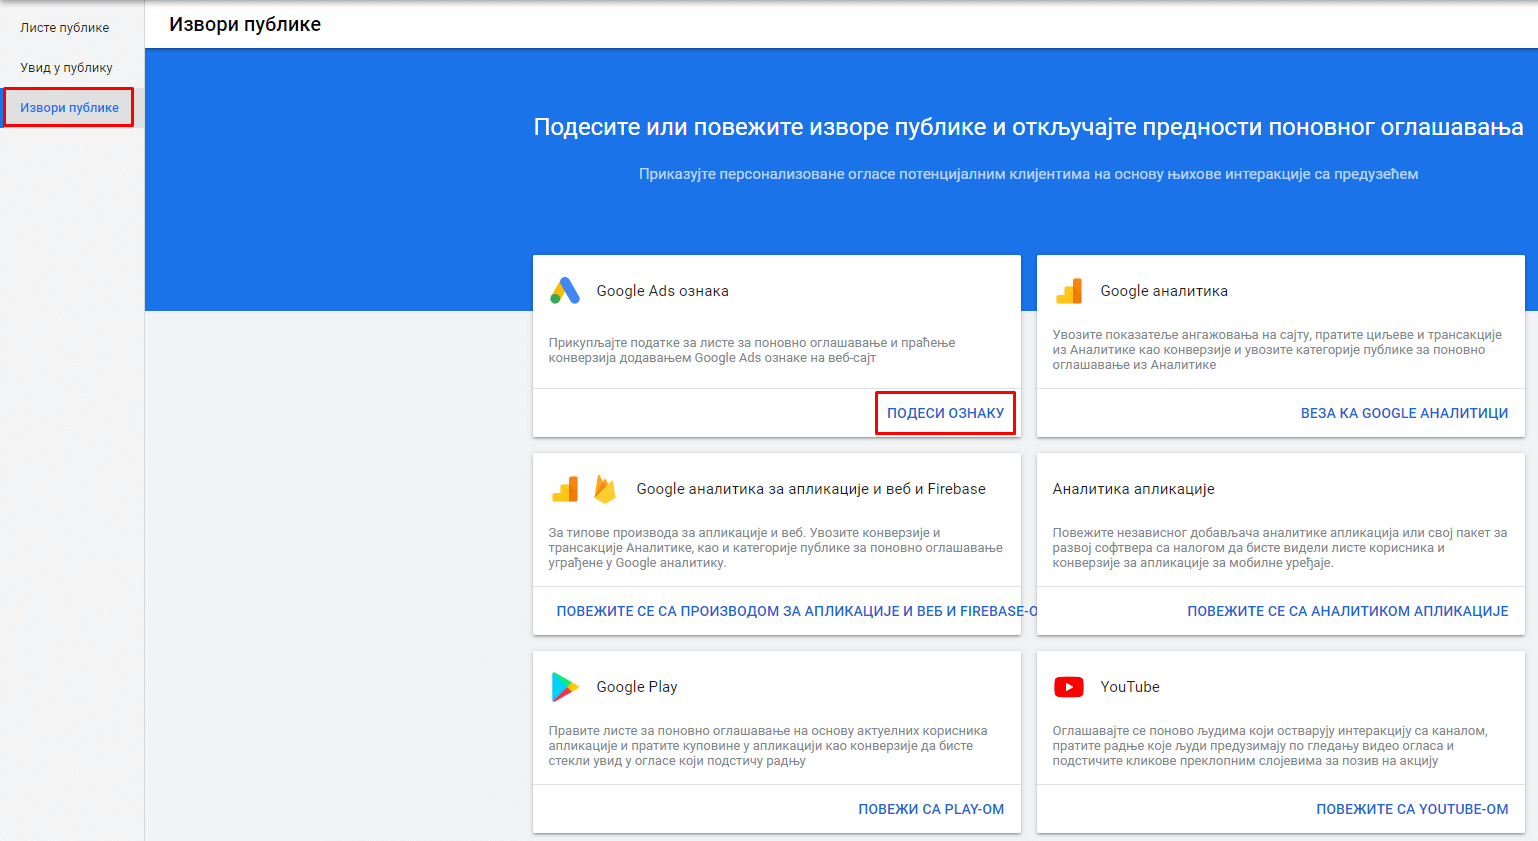This screenshot has width=1538, height=841.
Task: Click the Google аналитика chart icon
Action: coord(1069,291)
